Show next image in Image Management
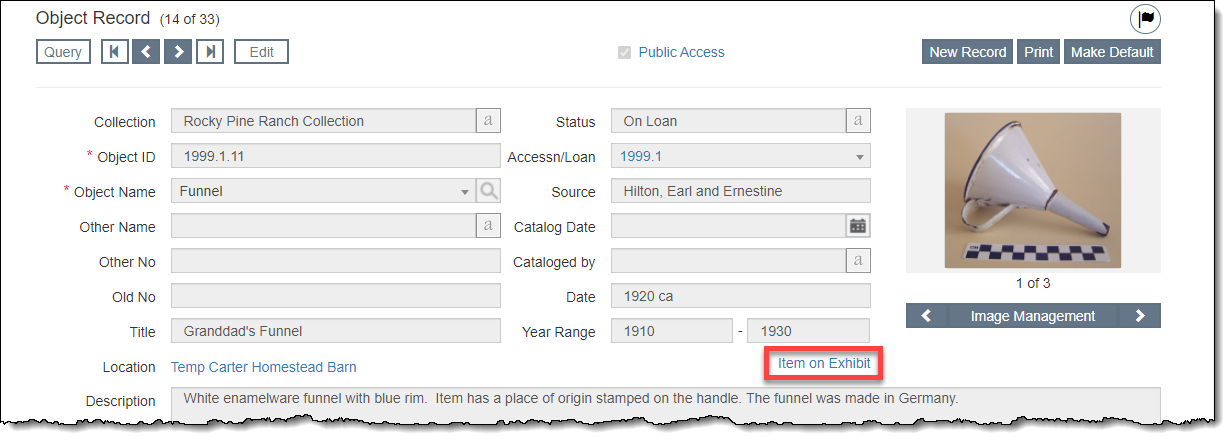1230x440 pixels. [x=1140, y=316]
